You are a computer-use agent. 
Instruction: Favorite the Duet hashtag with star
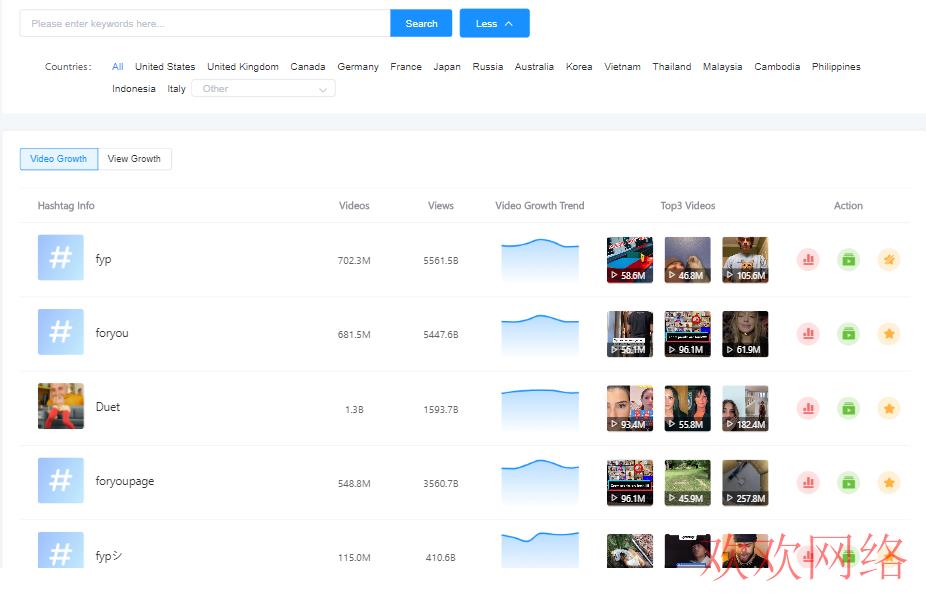(889, 408)
